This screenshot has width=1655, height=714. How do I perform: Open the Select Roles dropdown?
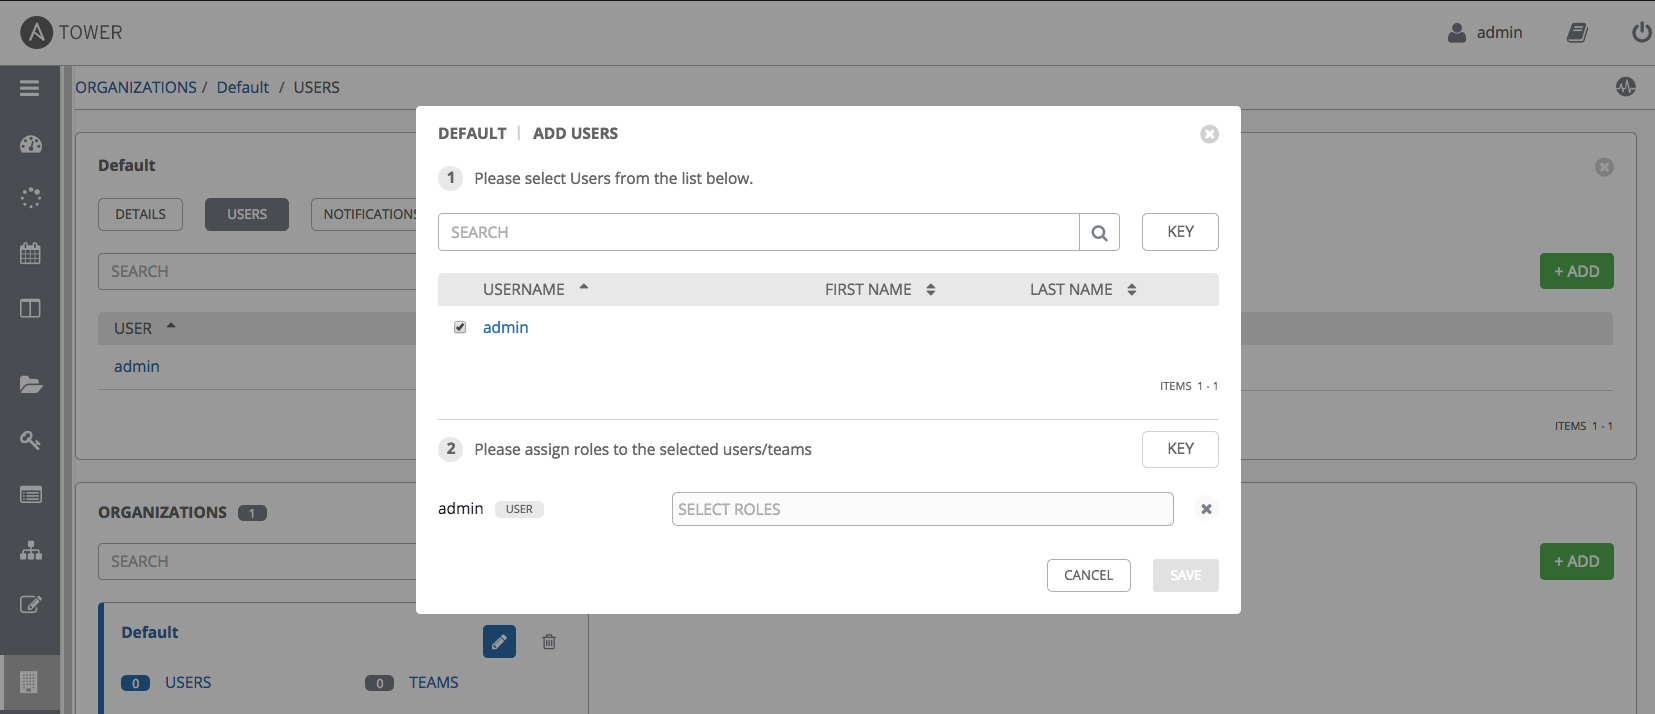click(922, 509)
